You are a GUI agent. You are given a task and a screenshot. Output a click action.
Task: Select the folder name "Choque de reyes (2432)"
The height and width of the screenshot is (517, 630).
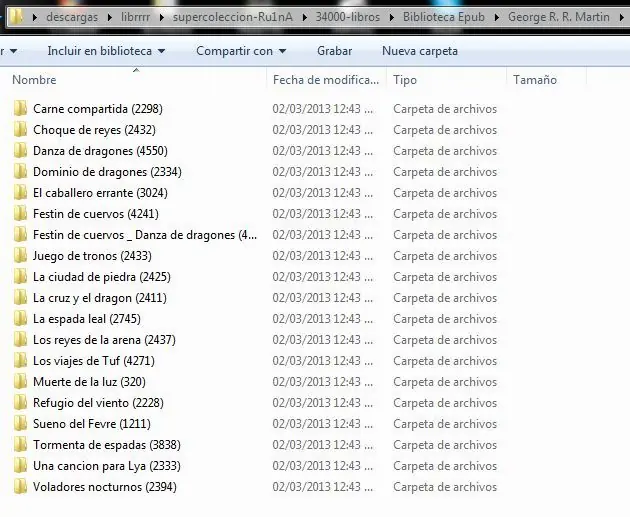tap(94, 130)
